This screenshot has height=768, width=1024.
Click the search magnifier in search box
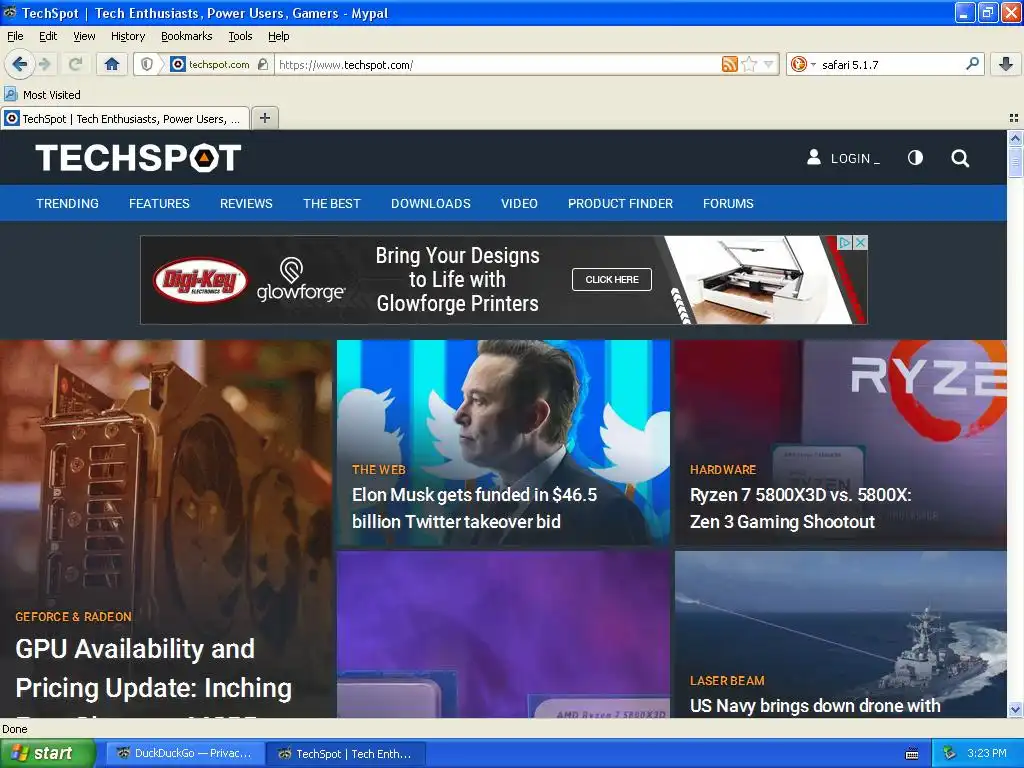click(x=972, y=64)
